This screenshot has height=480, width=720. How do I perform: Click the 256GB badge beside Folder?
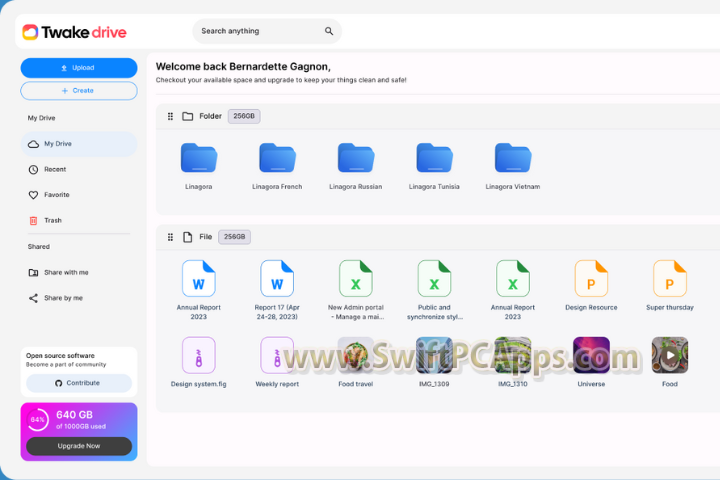point(244,116)
